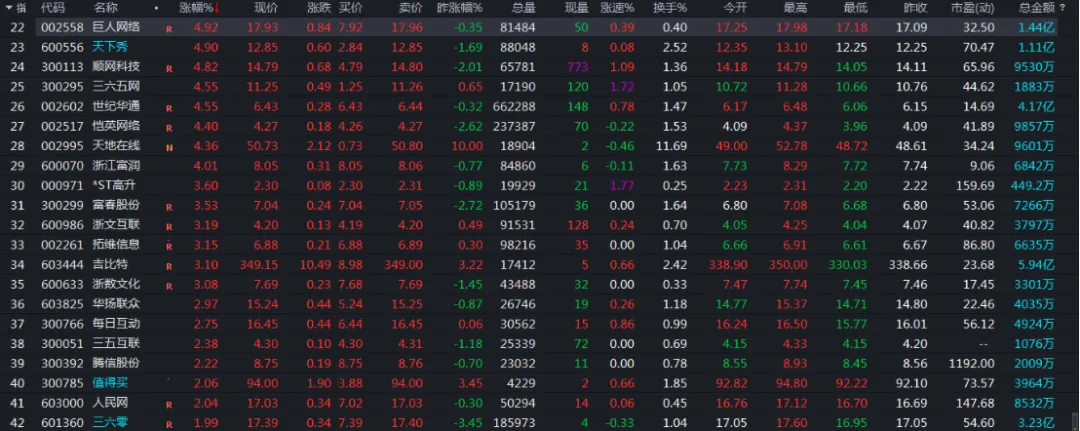The image size is (1080, 431).
Task: Sort by the 昨收 column header
Action: [x=915, y=8]
